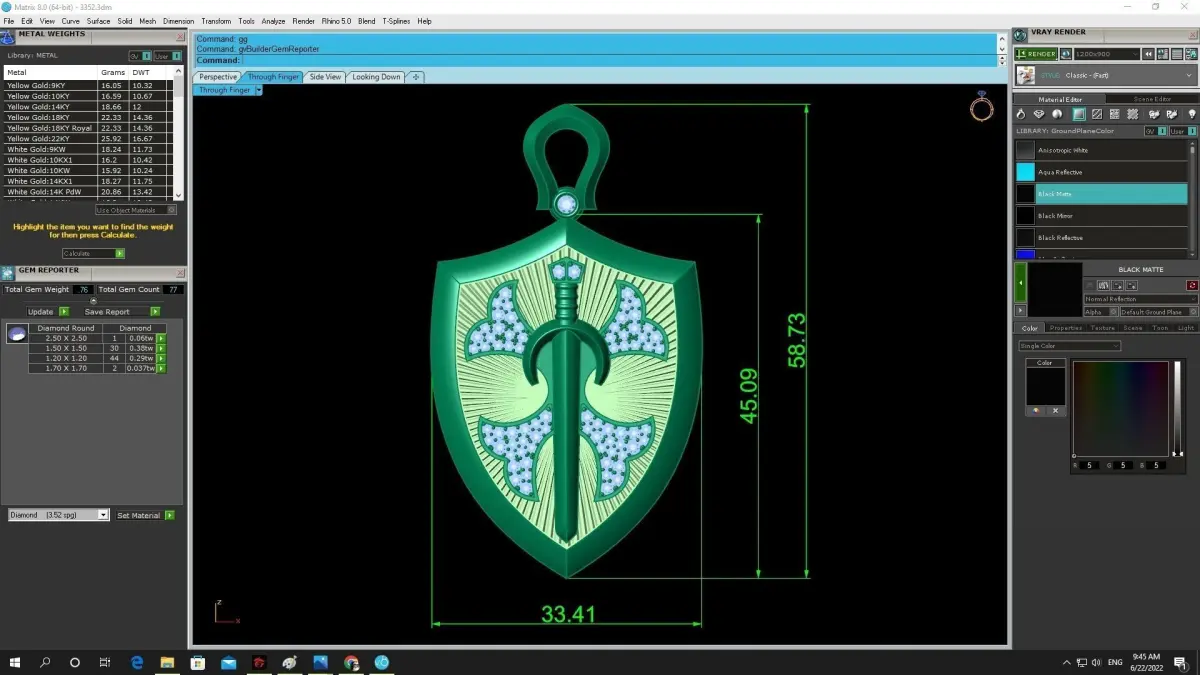Click the Calculate button

point(93,253)
